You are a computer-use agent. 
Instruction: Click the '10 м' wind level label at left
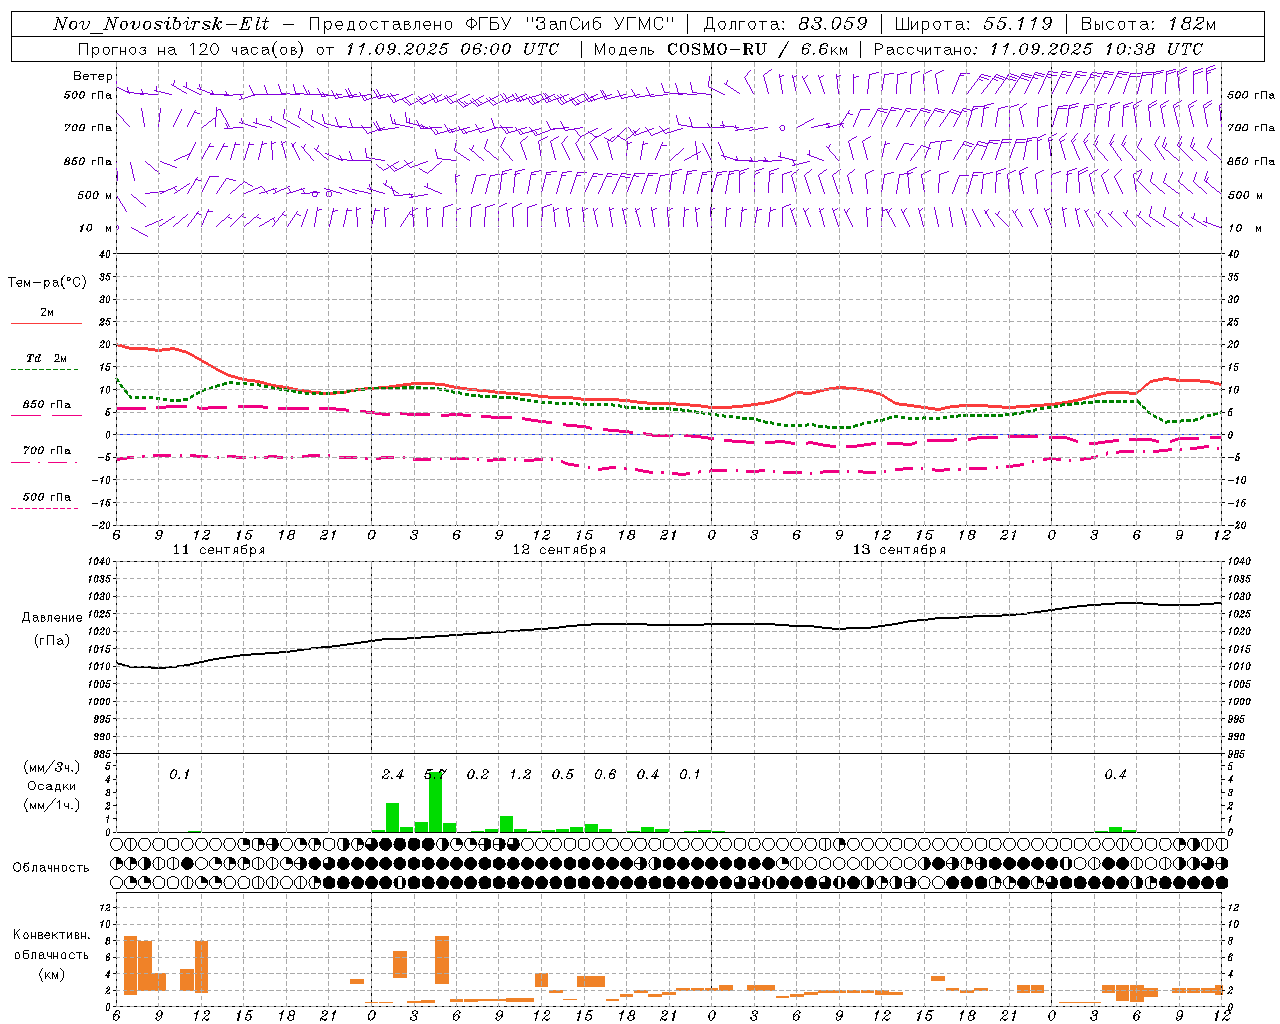pos(96,228)
